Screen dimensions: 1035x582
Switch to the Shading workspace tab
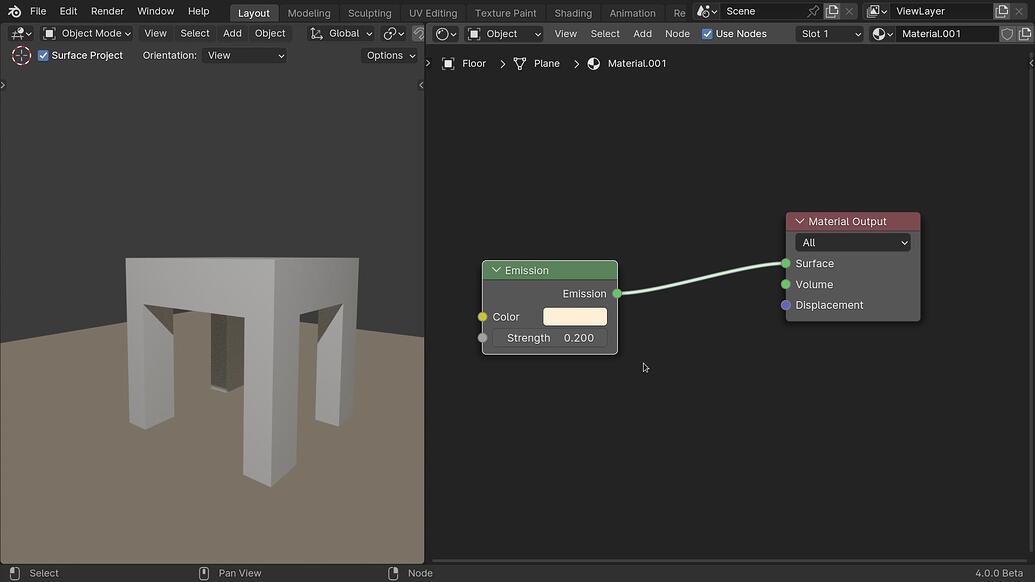[573, 13]
